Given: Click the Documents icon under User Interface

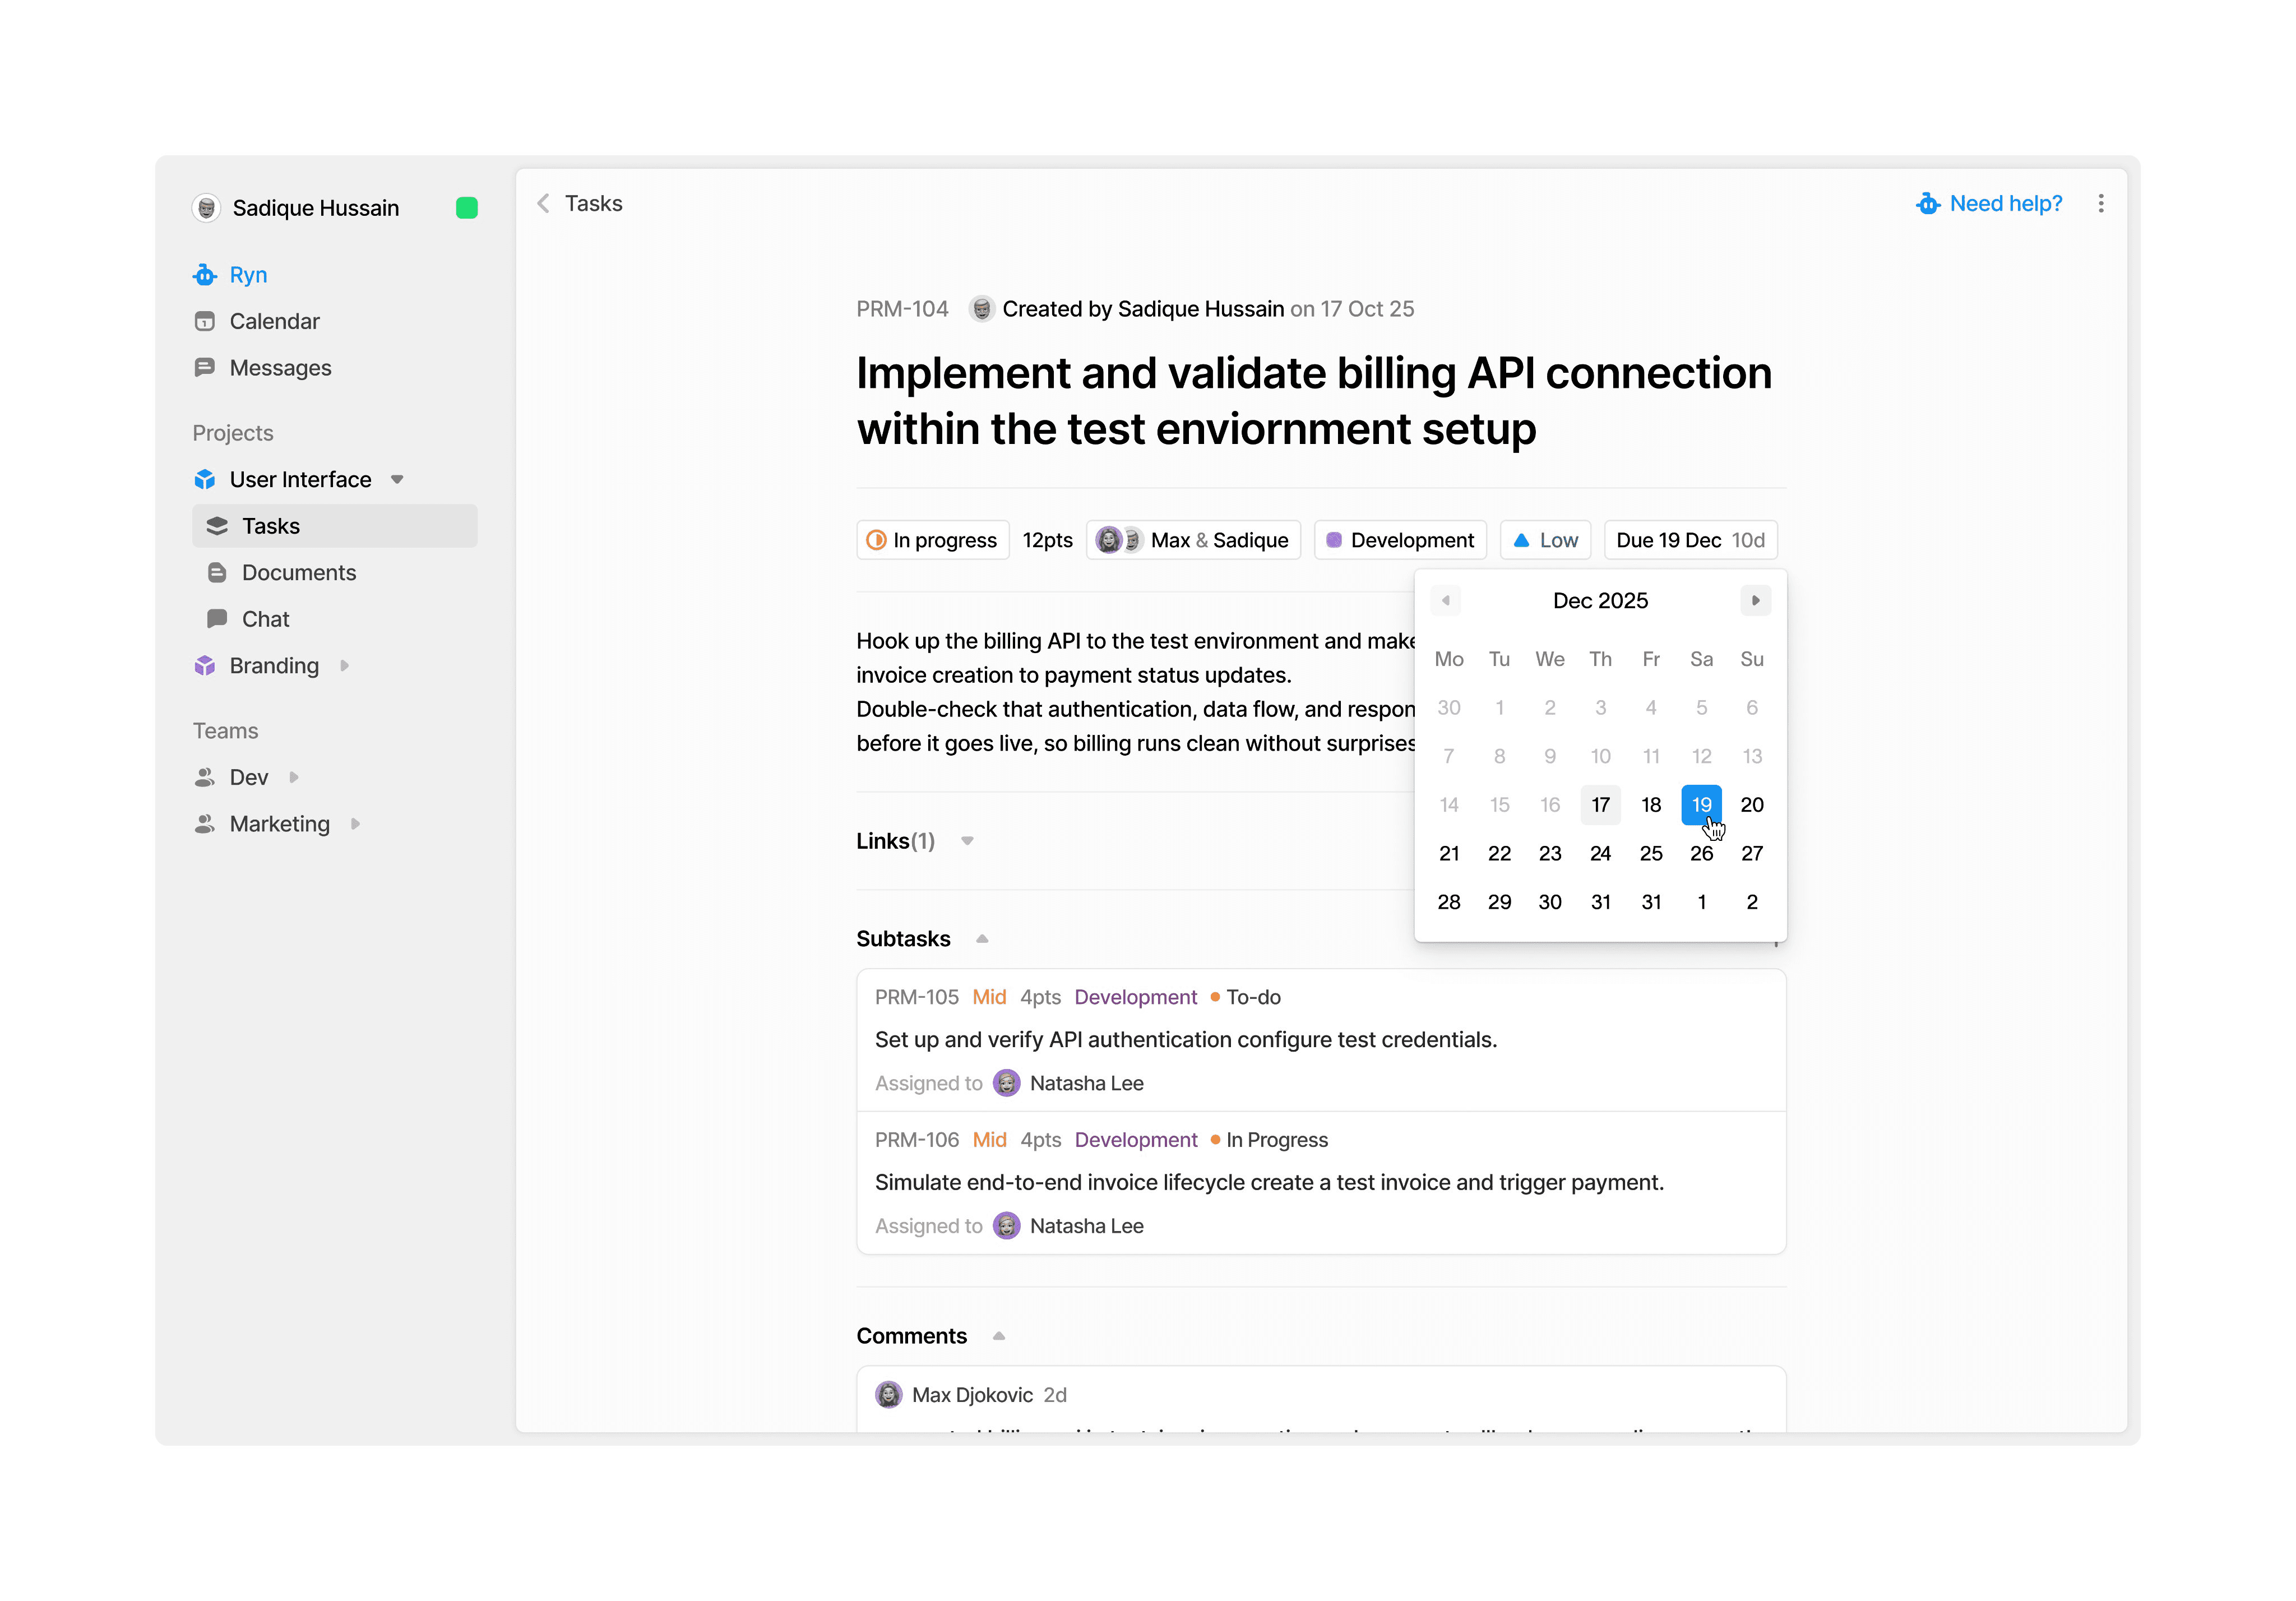Looking at the screenshot, I should tap(217, 573).
